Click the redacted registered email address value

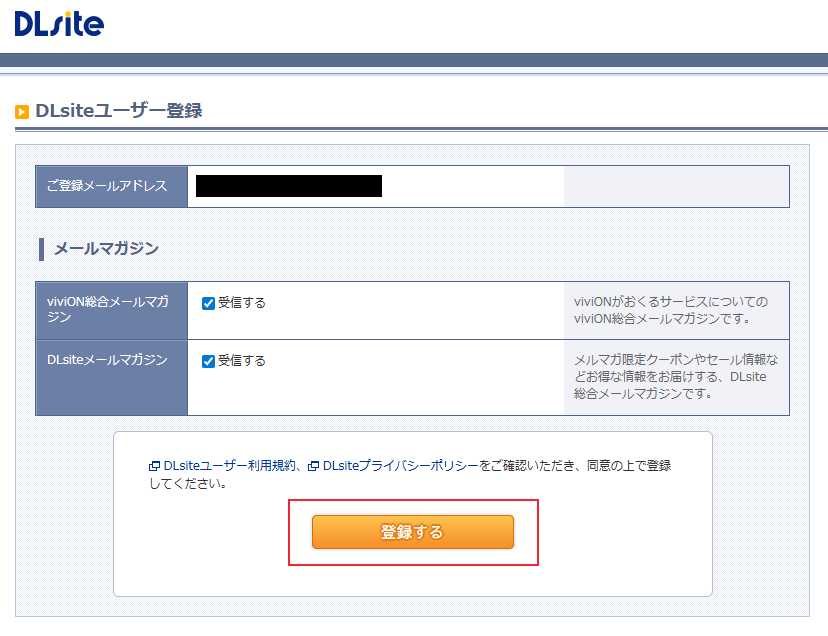289,186
